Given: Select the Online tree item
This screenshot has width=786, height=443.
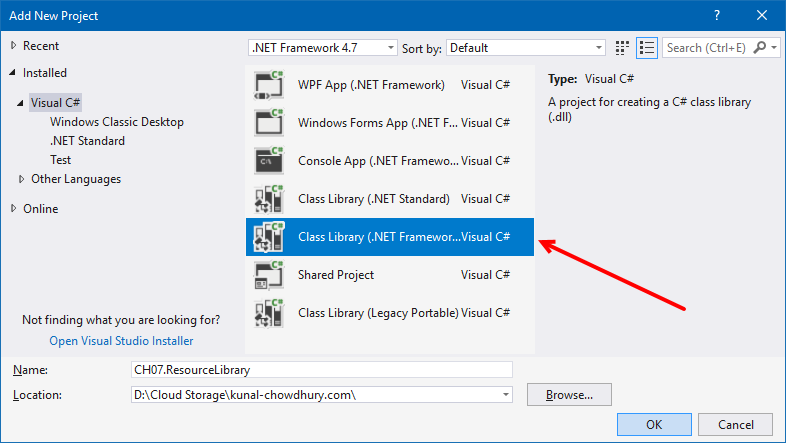Looking at the screenshot, I should (41, 208).
